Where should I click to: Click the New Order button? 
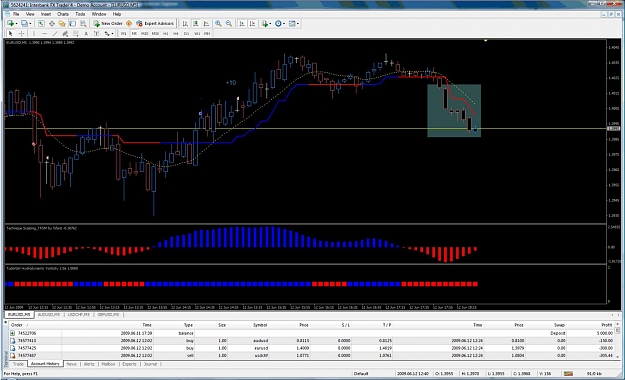(x=108, y=24)
